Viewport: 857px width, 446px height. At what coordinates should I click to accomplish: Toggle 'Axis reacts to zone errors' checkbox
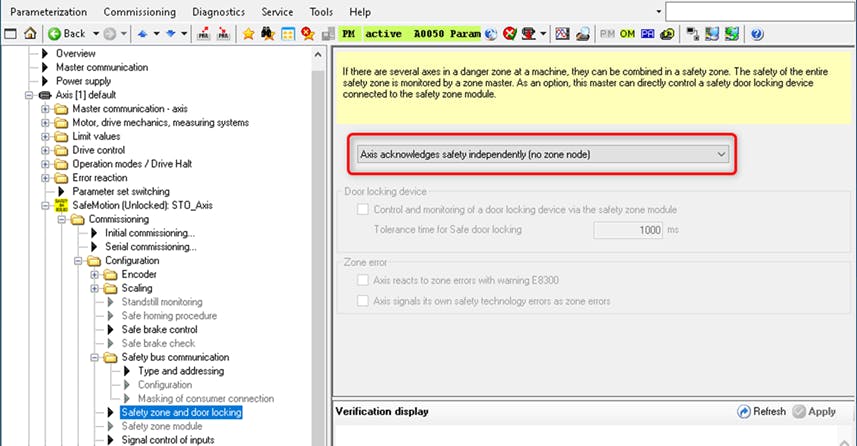[362, 280]
